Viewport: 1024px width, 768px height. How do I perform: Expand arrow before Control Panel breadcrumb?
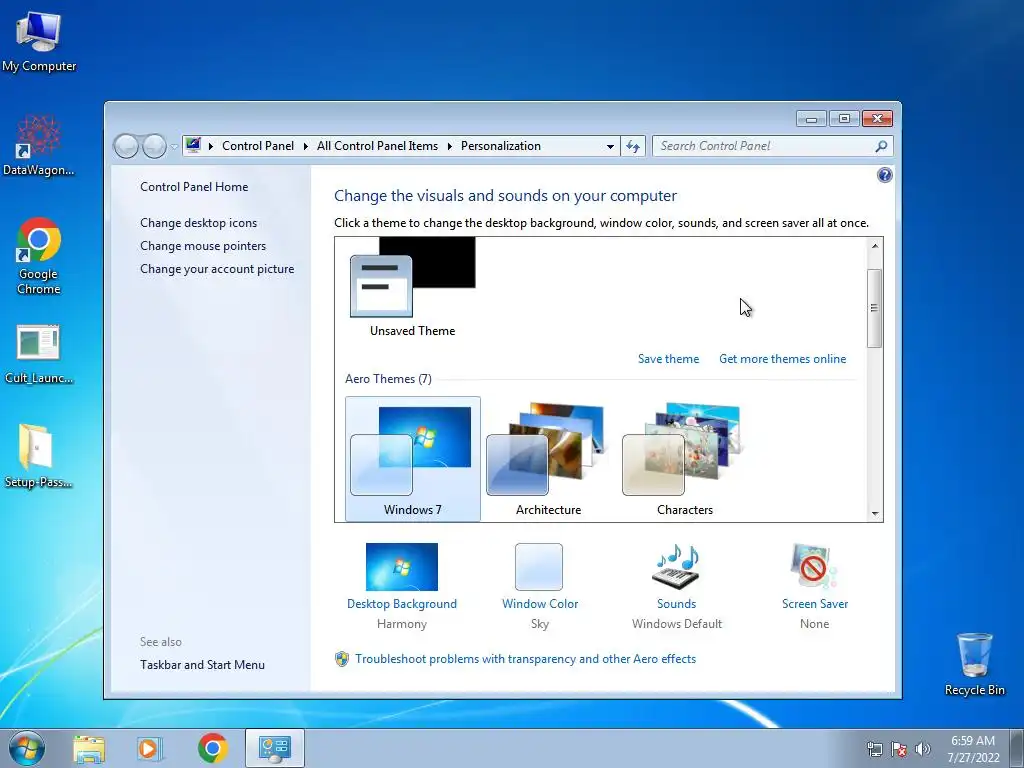pyautogui.click(x=210, y=146)
